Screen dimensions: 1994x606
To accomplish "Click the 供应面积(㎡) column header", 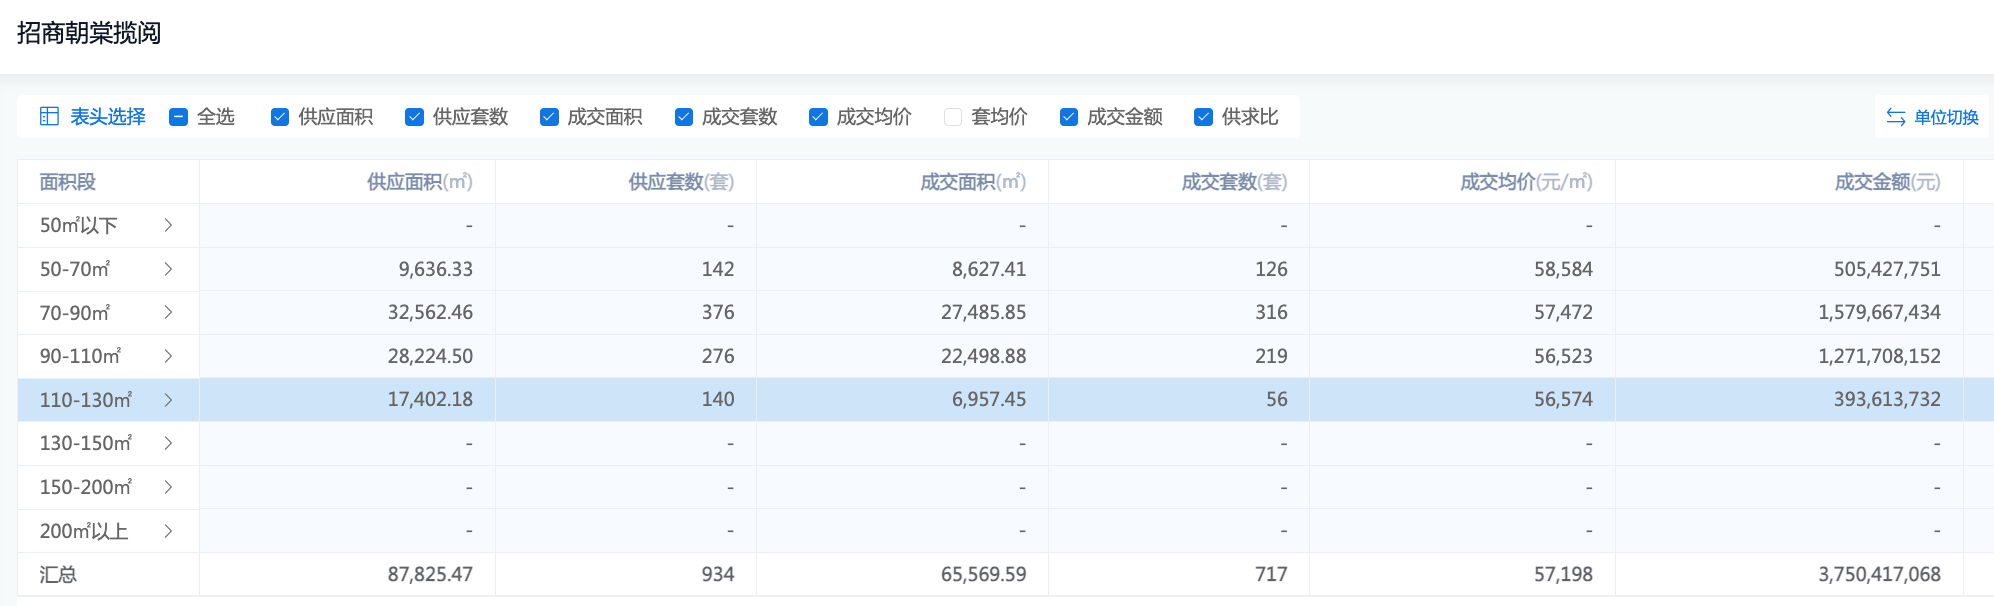I will click(419, 182).
